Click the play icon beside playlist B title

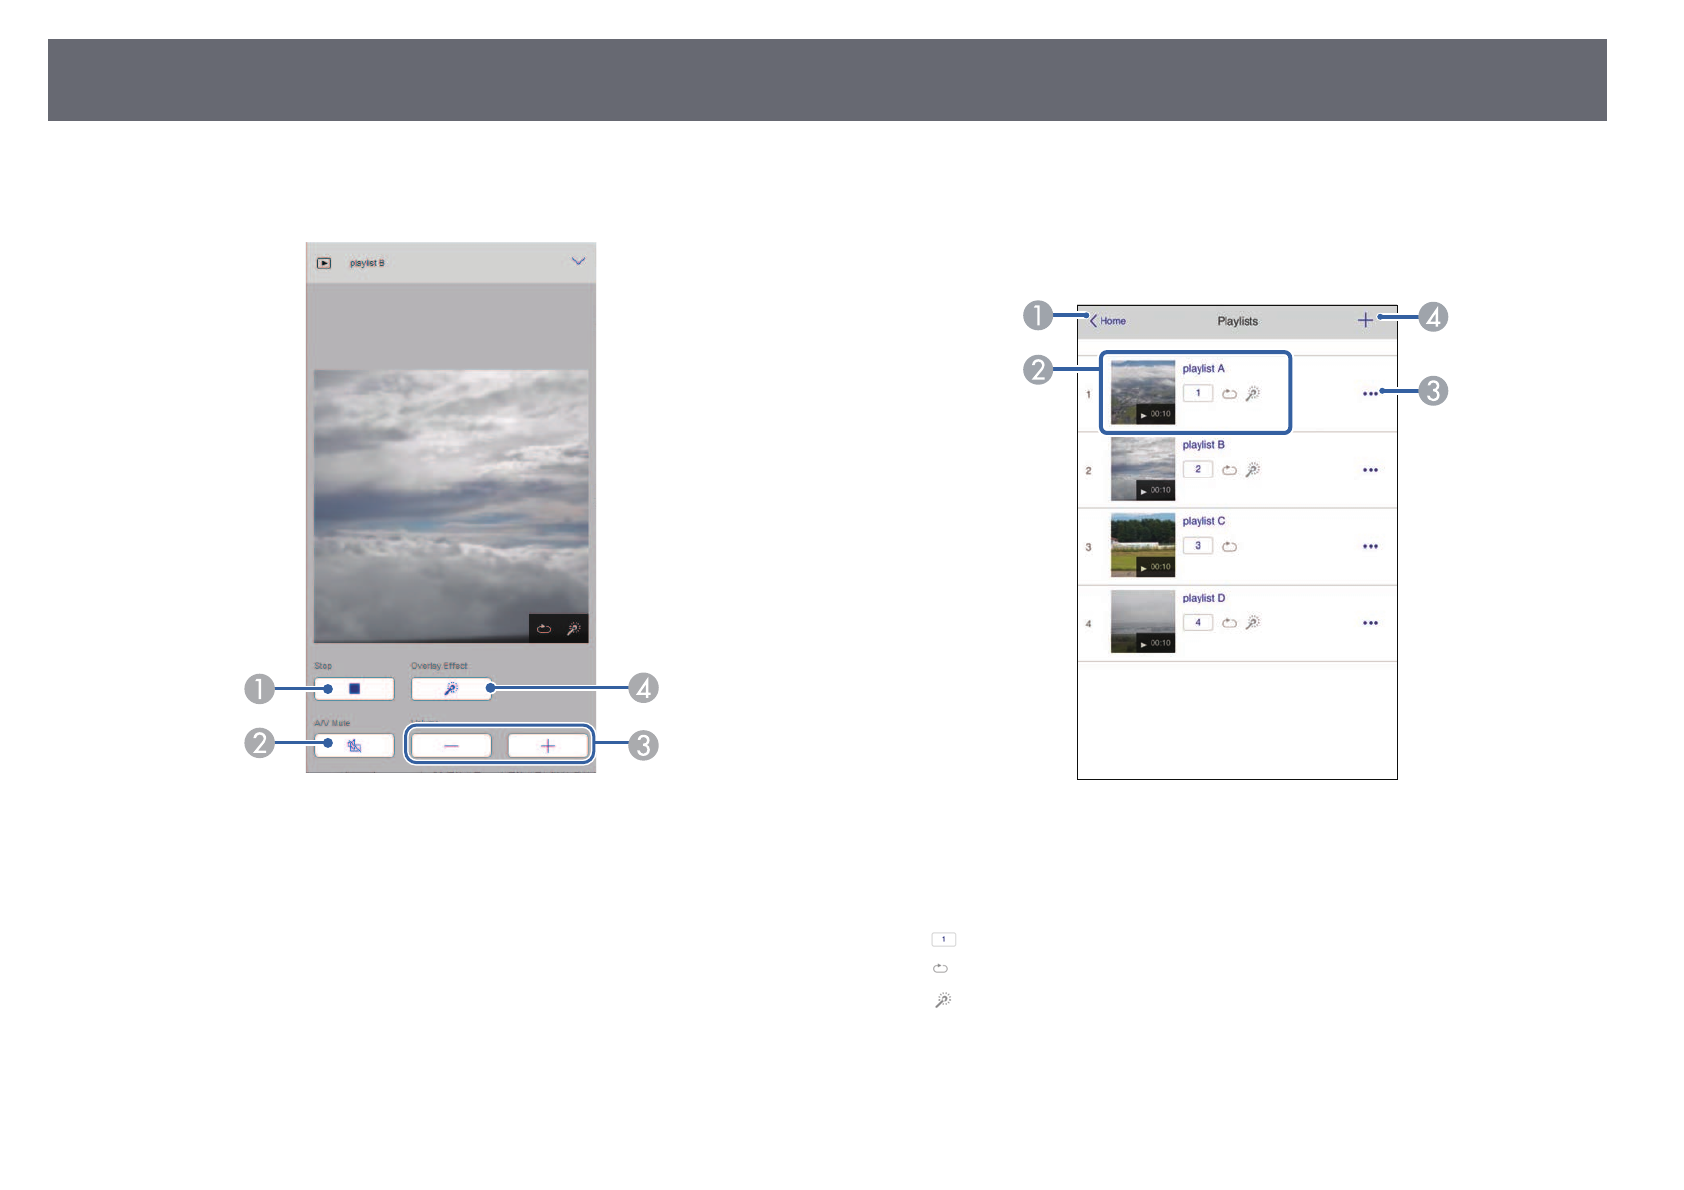324,263
